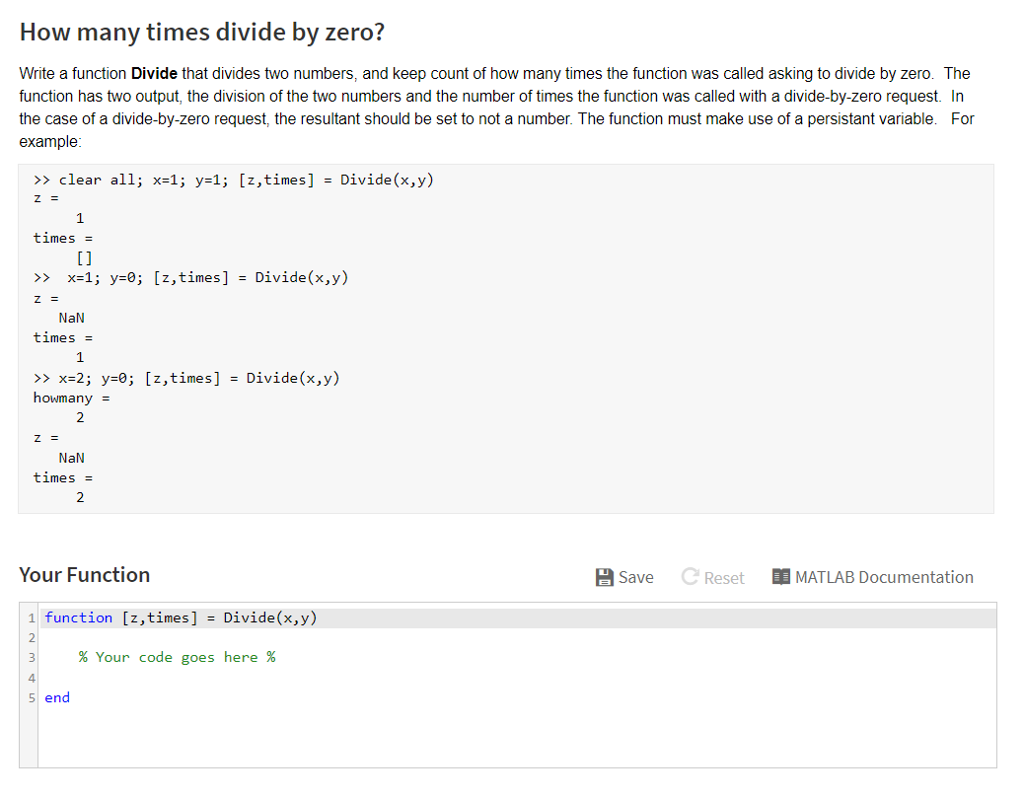Click the How many times divide by zero heading
This screenshot has width=1024, height=798.
201,32
